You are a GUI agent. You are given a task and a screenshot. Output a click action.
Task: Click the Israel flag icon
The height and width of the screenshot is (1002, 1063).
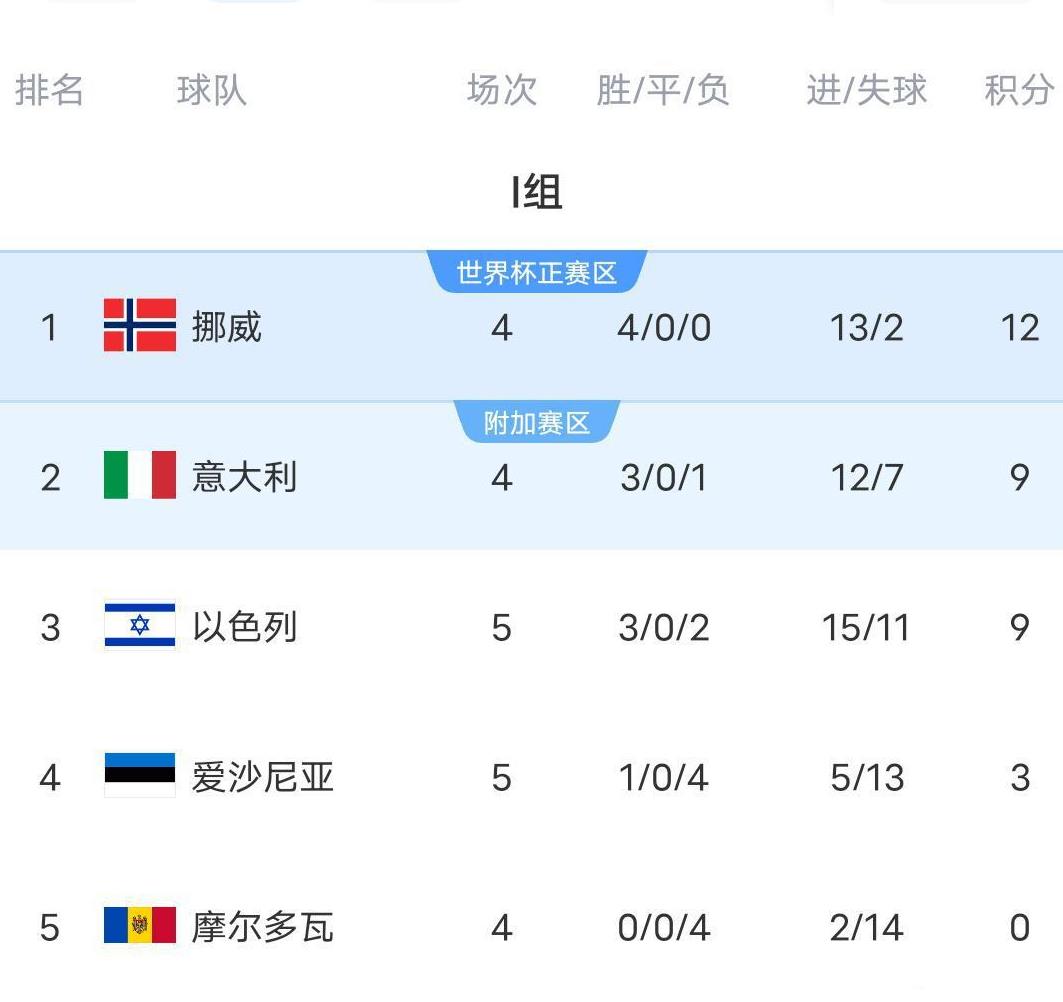[x=140, y=627]
